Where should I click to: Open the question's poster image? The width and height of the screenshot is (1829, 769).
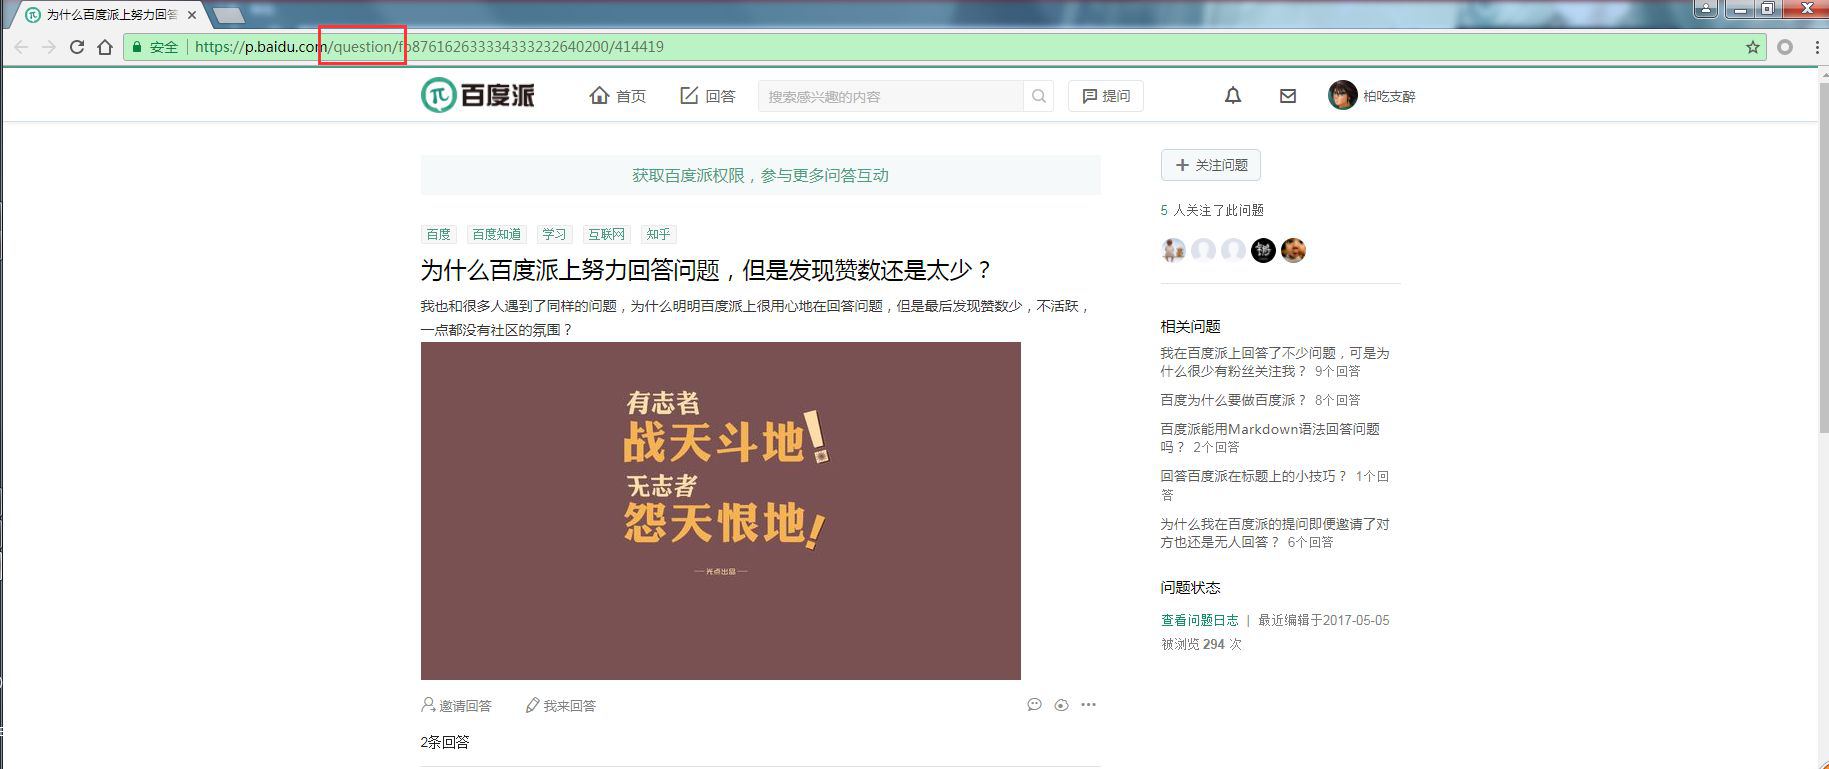point(720,511)
